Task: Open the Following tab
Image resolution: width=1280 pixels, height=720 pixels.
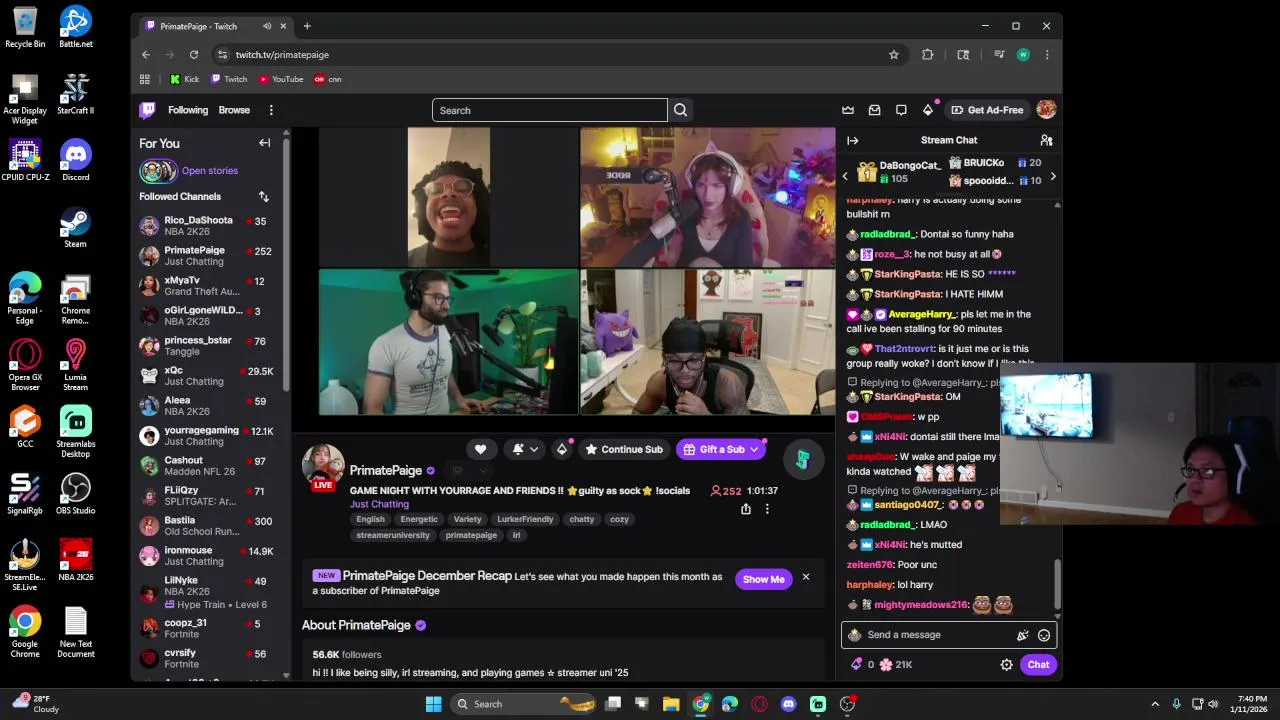Action: pyautogui.click(x=188, y=110)
